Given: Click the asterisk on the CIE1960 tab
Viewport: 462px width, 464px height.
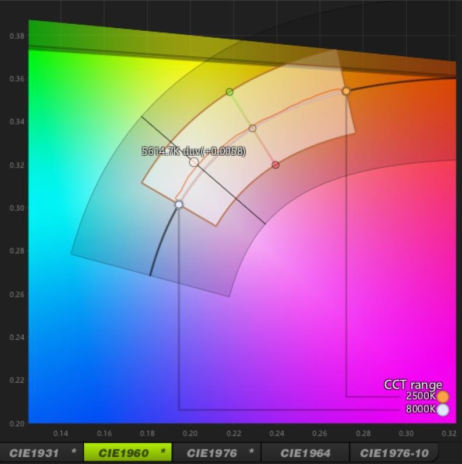Looking at the screenshot, I should pyautogui.click(x=163, y=451).
